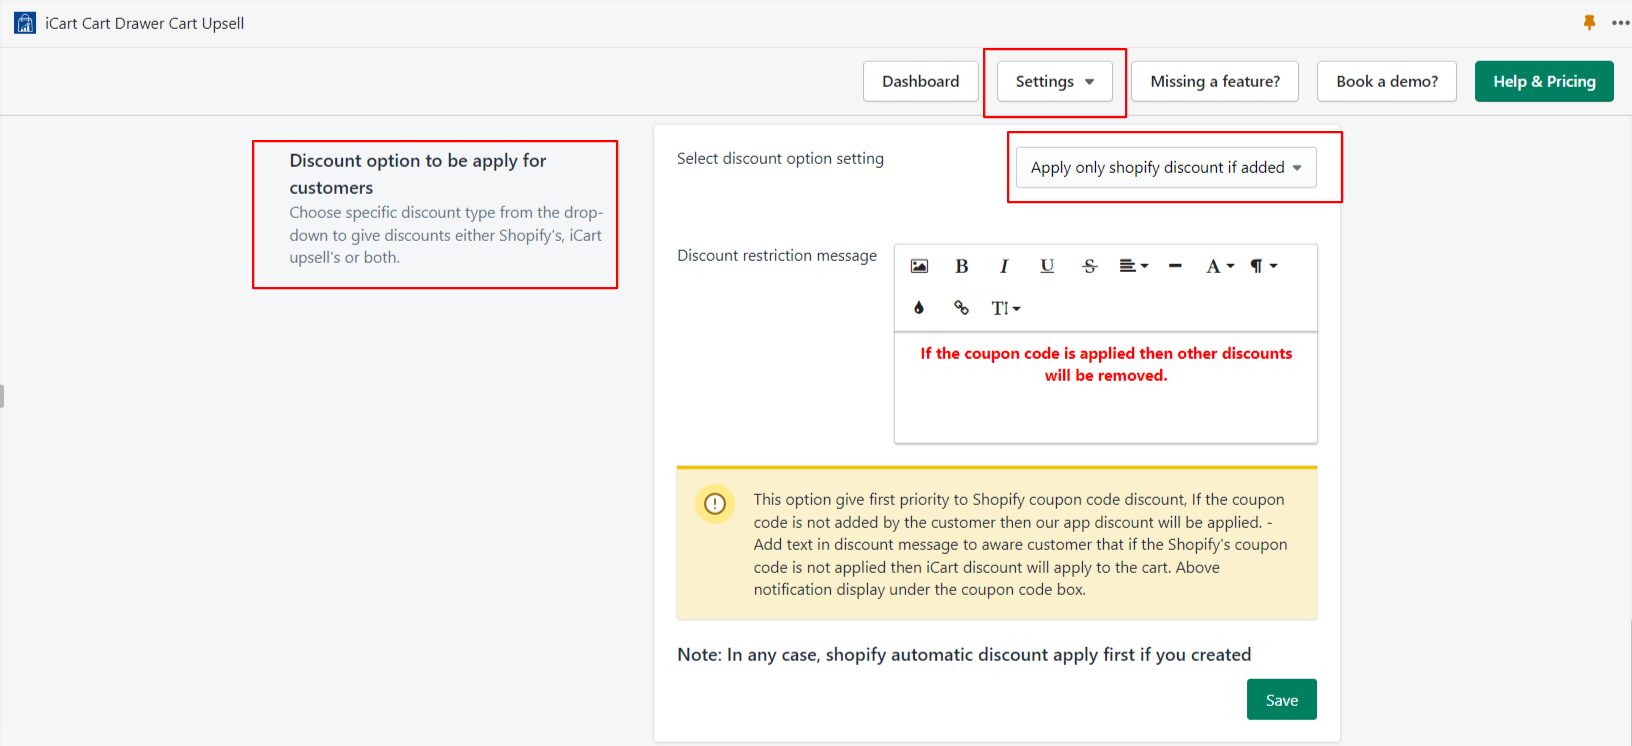This screenshot has height=746, width=1632.
Task: Click the warning icon in the yellow notice
Action: (x=715, y=504)
